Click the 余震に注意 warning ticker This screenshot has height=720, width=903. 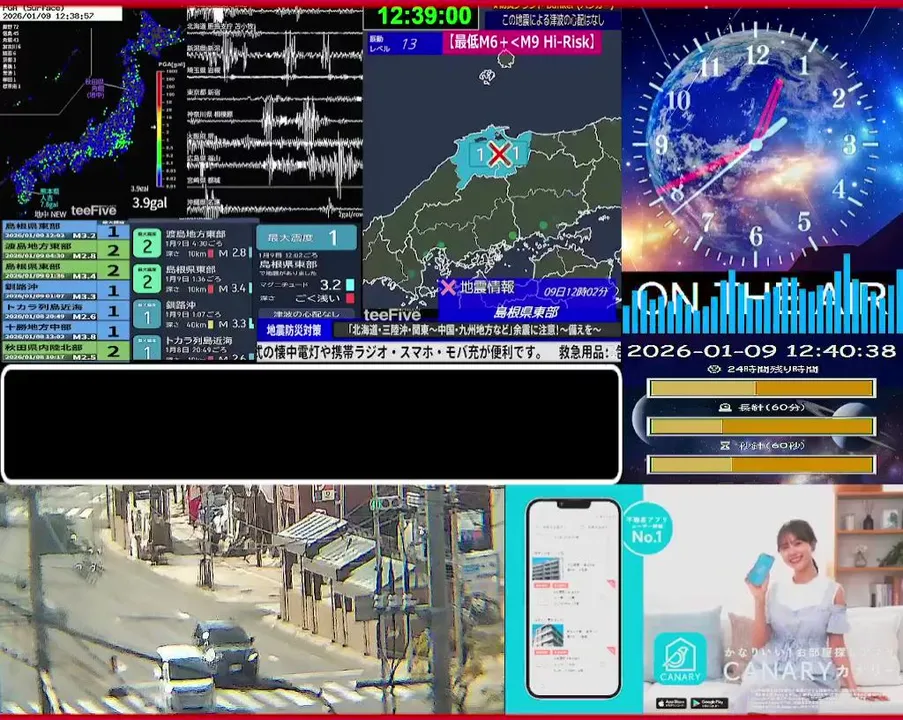(475, 330)
